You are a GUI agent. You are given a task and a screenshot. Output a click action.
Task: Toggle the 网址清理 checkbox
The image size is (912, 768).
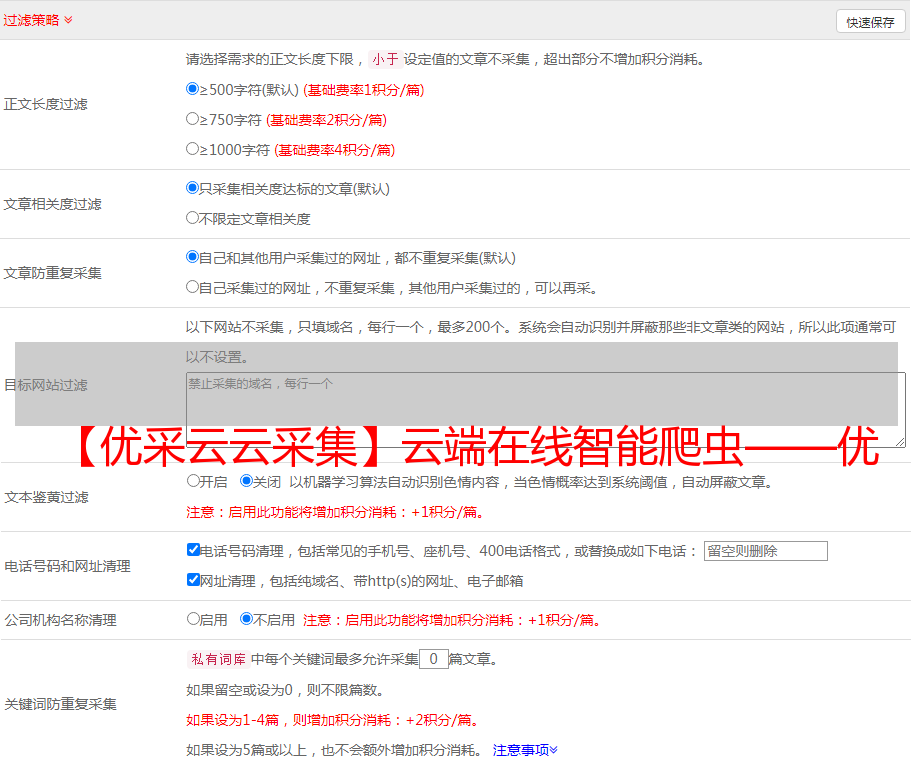click(x=194, y=580)
